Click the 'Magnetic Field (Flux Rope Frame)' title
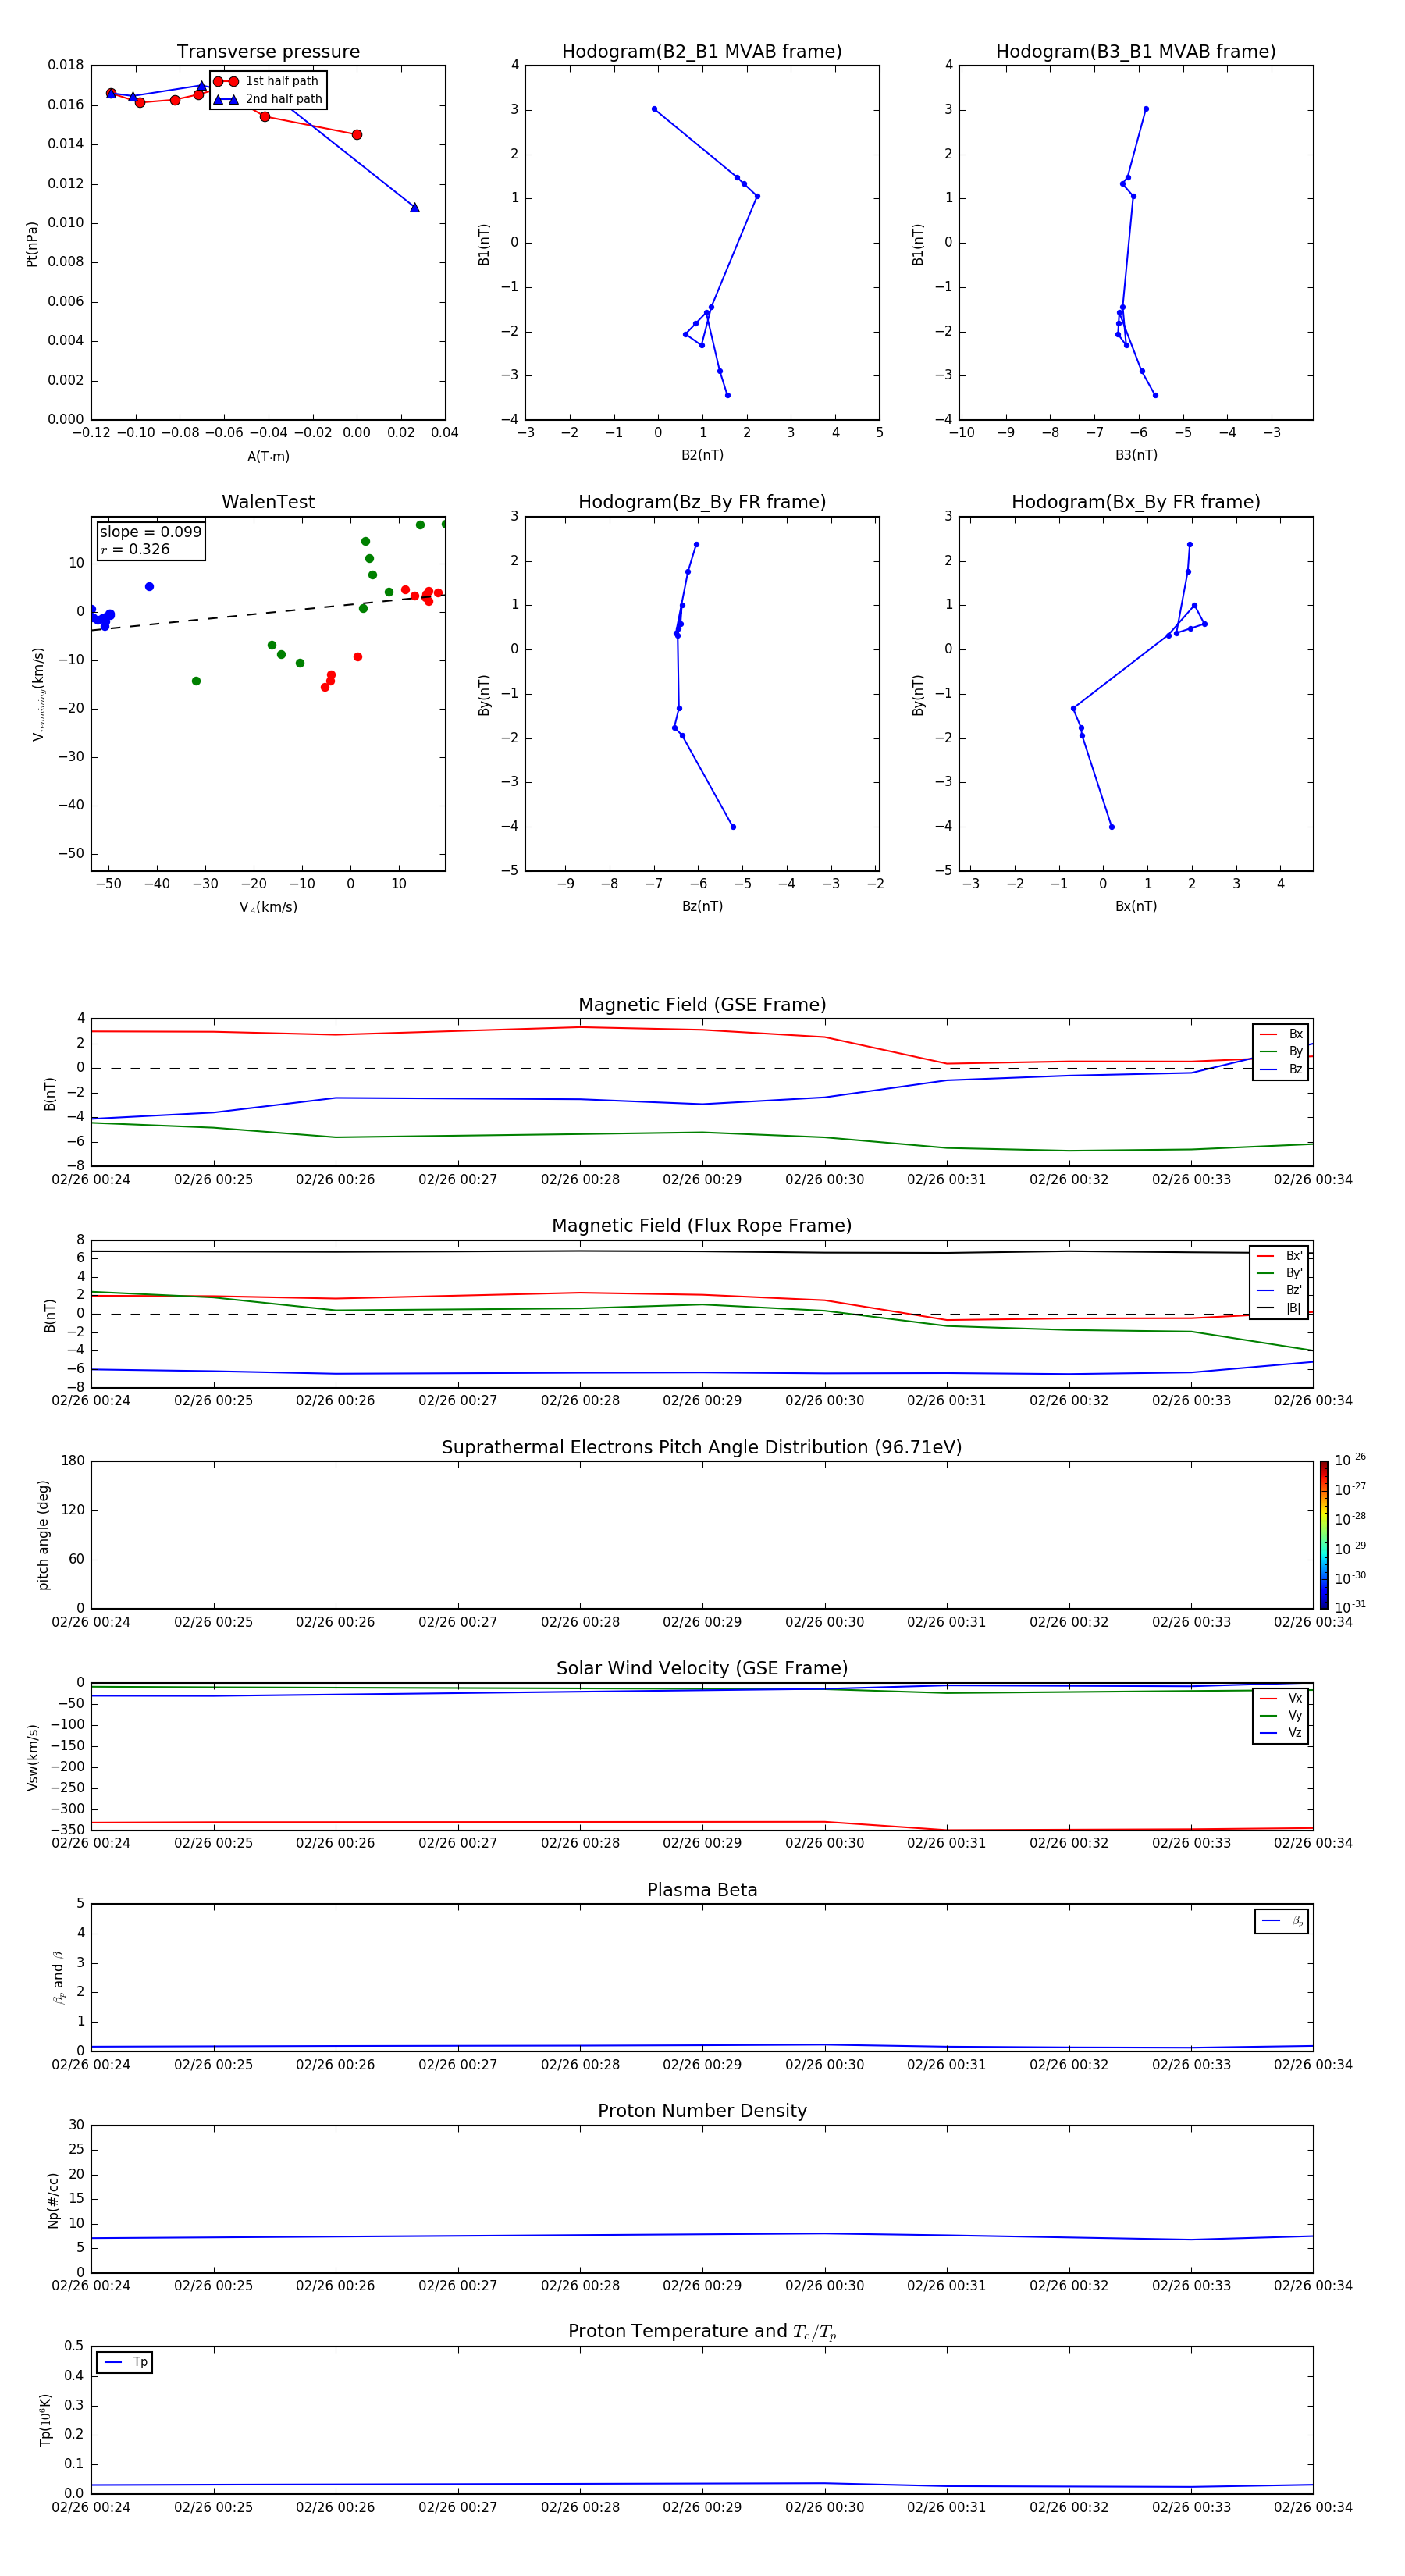The height and width of the screenshot is (2576, 1405). pyautogui.click(x=702, y=1225)
